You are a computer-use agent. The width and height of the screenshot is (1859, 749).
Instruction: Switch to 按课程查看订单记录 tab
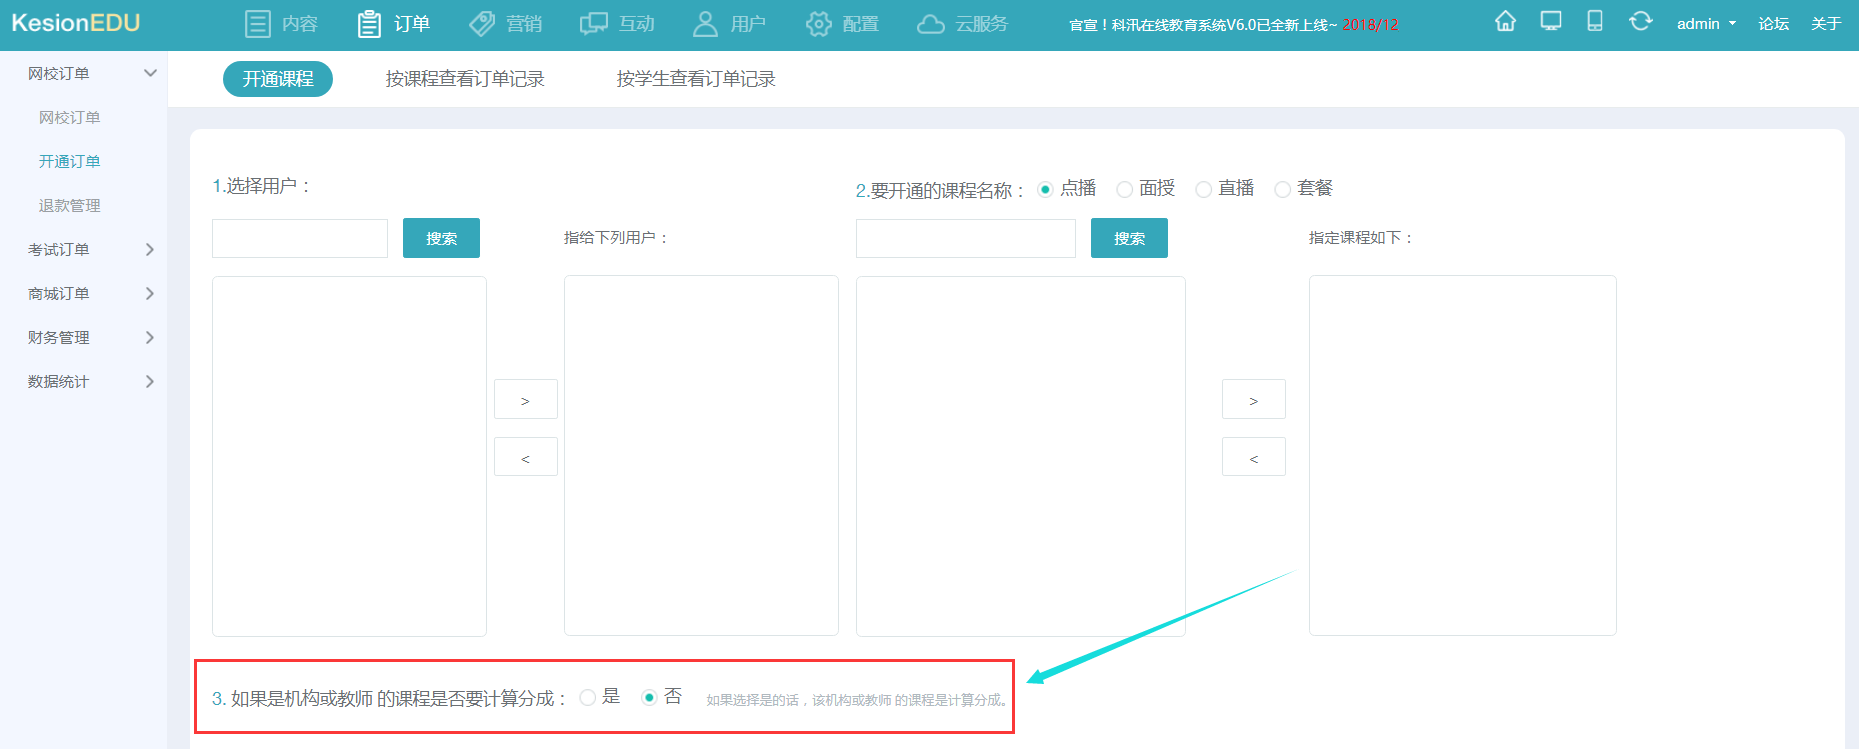pos(465,79)
